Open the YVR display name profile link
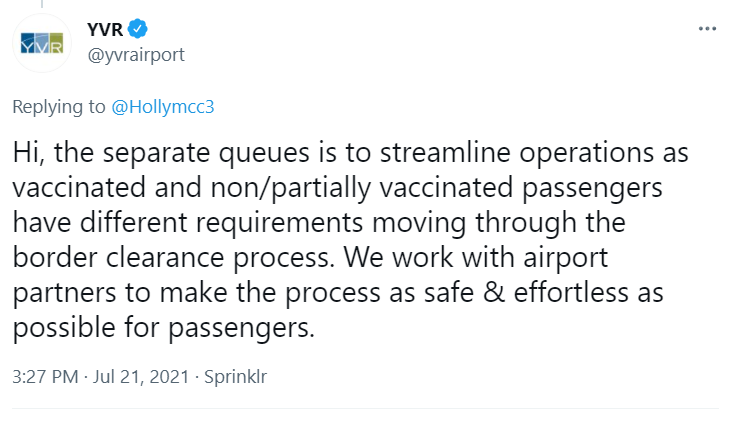 pos(105,30)
